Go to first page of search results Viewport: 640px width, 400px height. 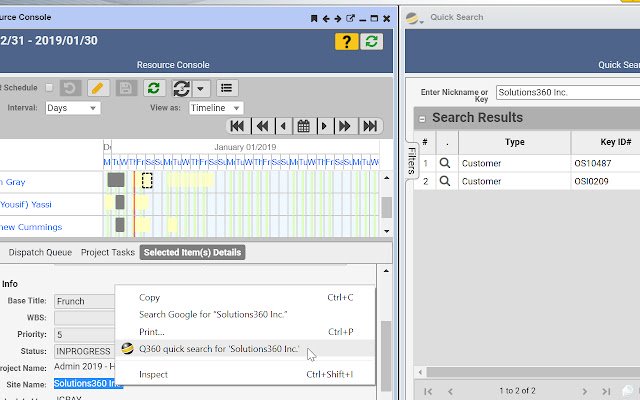pos(428,391)
